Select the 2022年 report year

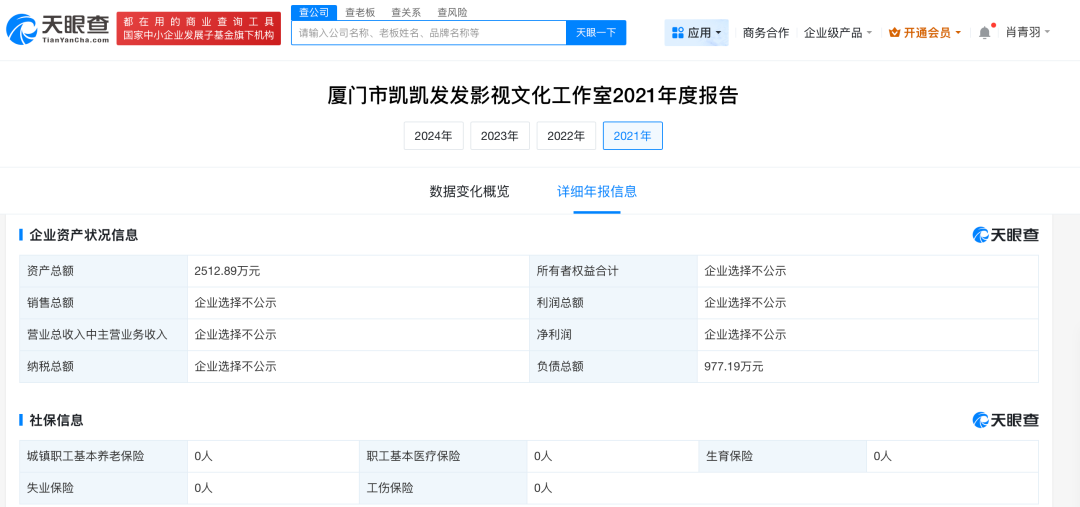(566, 136)
